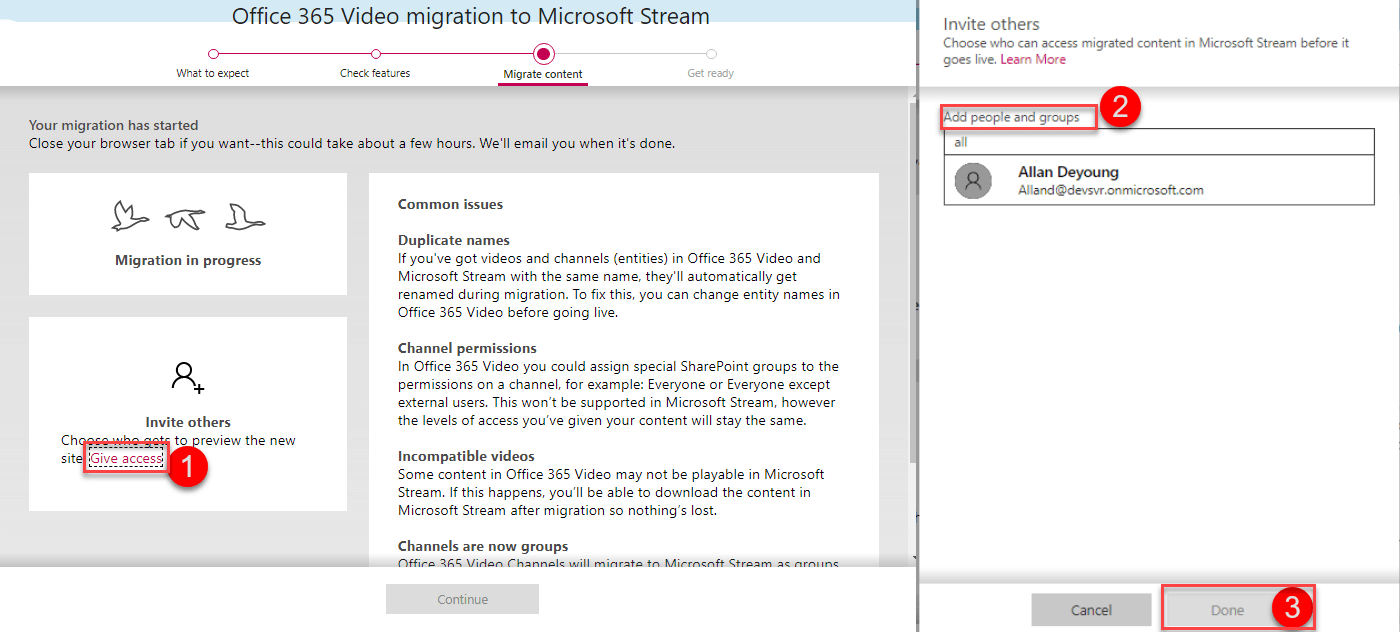Click the 'What to expect' step circle
1400x632 pixels.
pyautogui.click(x=213, y=54)
